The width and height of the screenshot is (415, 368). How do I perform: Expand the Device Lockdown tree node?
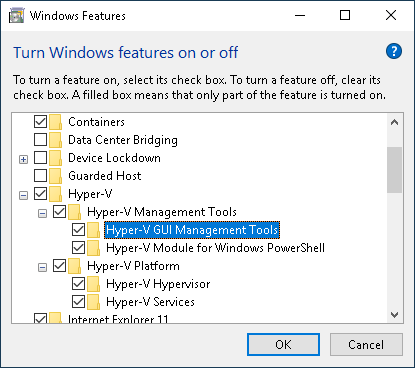coord(23,160)
